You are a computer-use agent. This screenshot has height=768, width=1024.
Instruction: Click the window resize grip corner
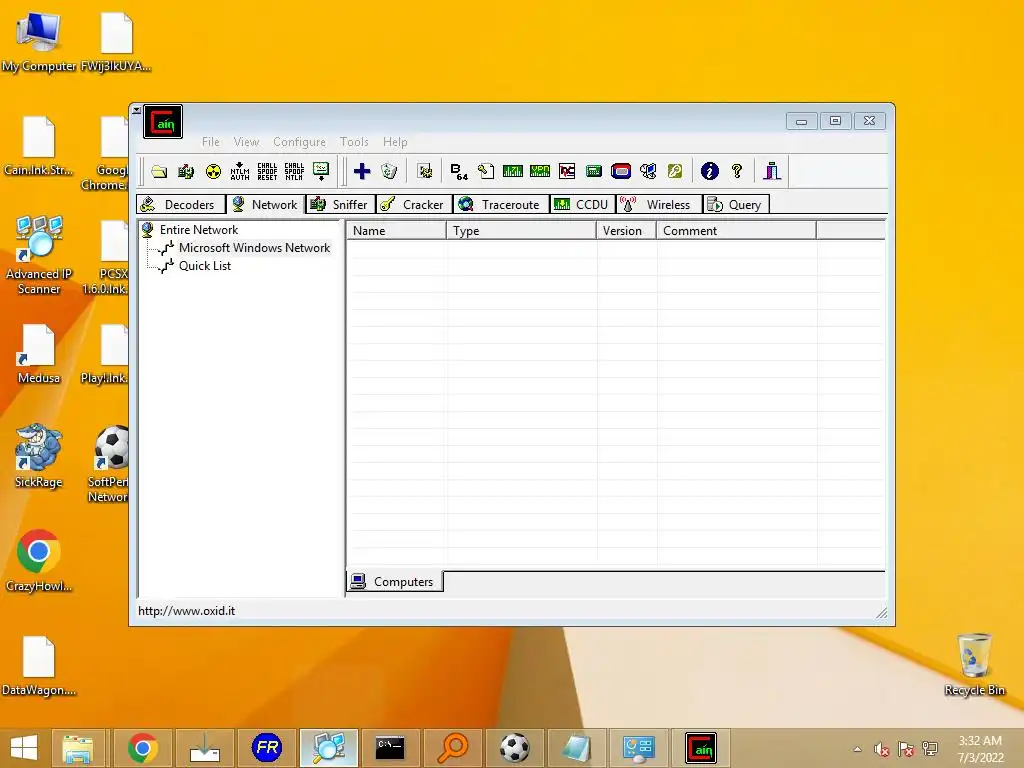[x=881, y=612]
